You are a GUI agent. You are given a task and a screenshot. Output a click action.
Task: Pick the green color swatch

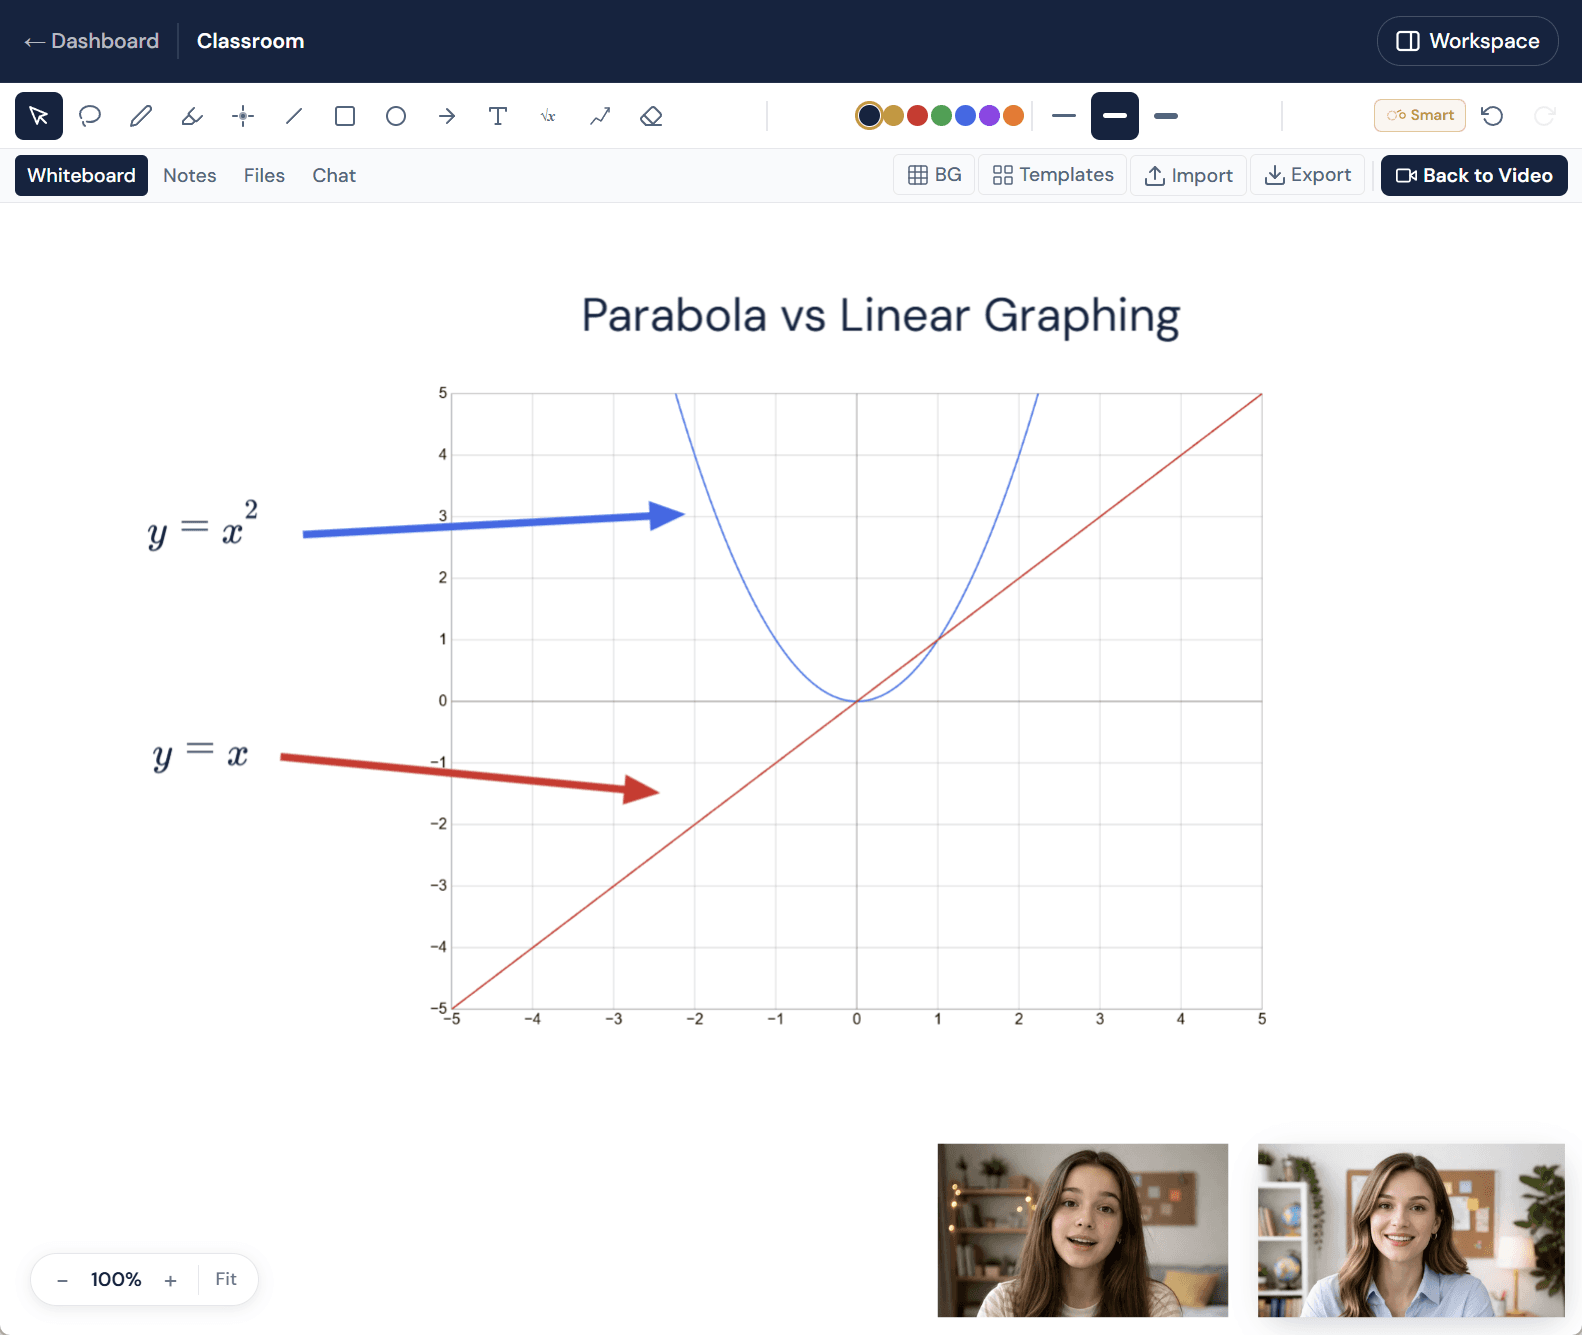click(941, 116)
